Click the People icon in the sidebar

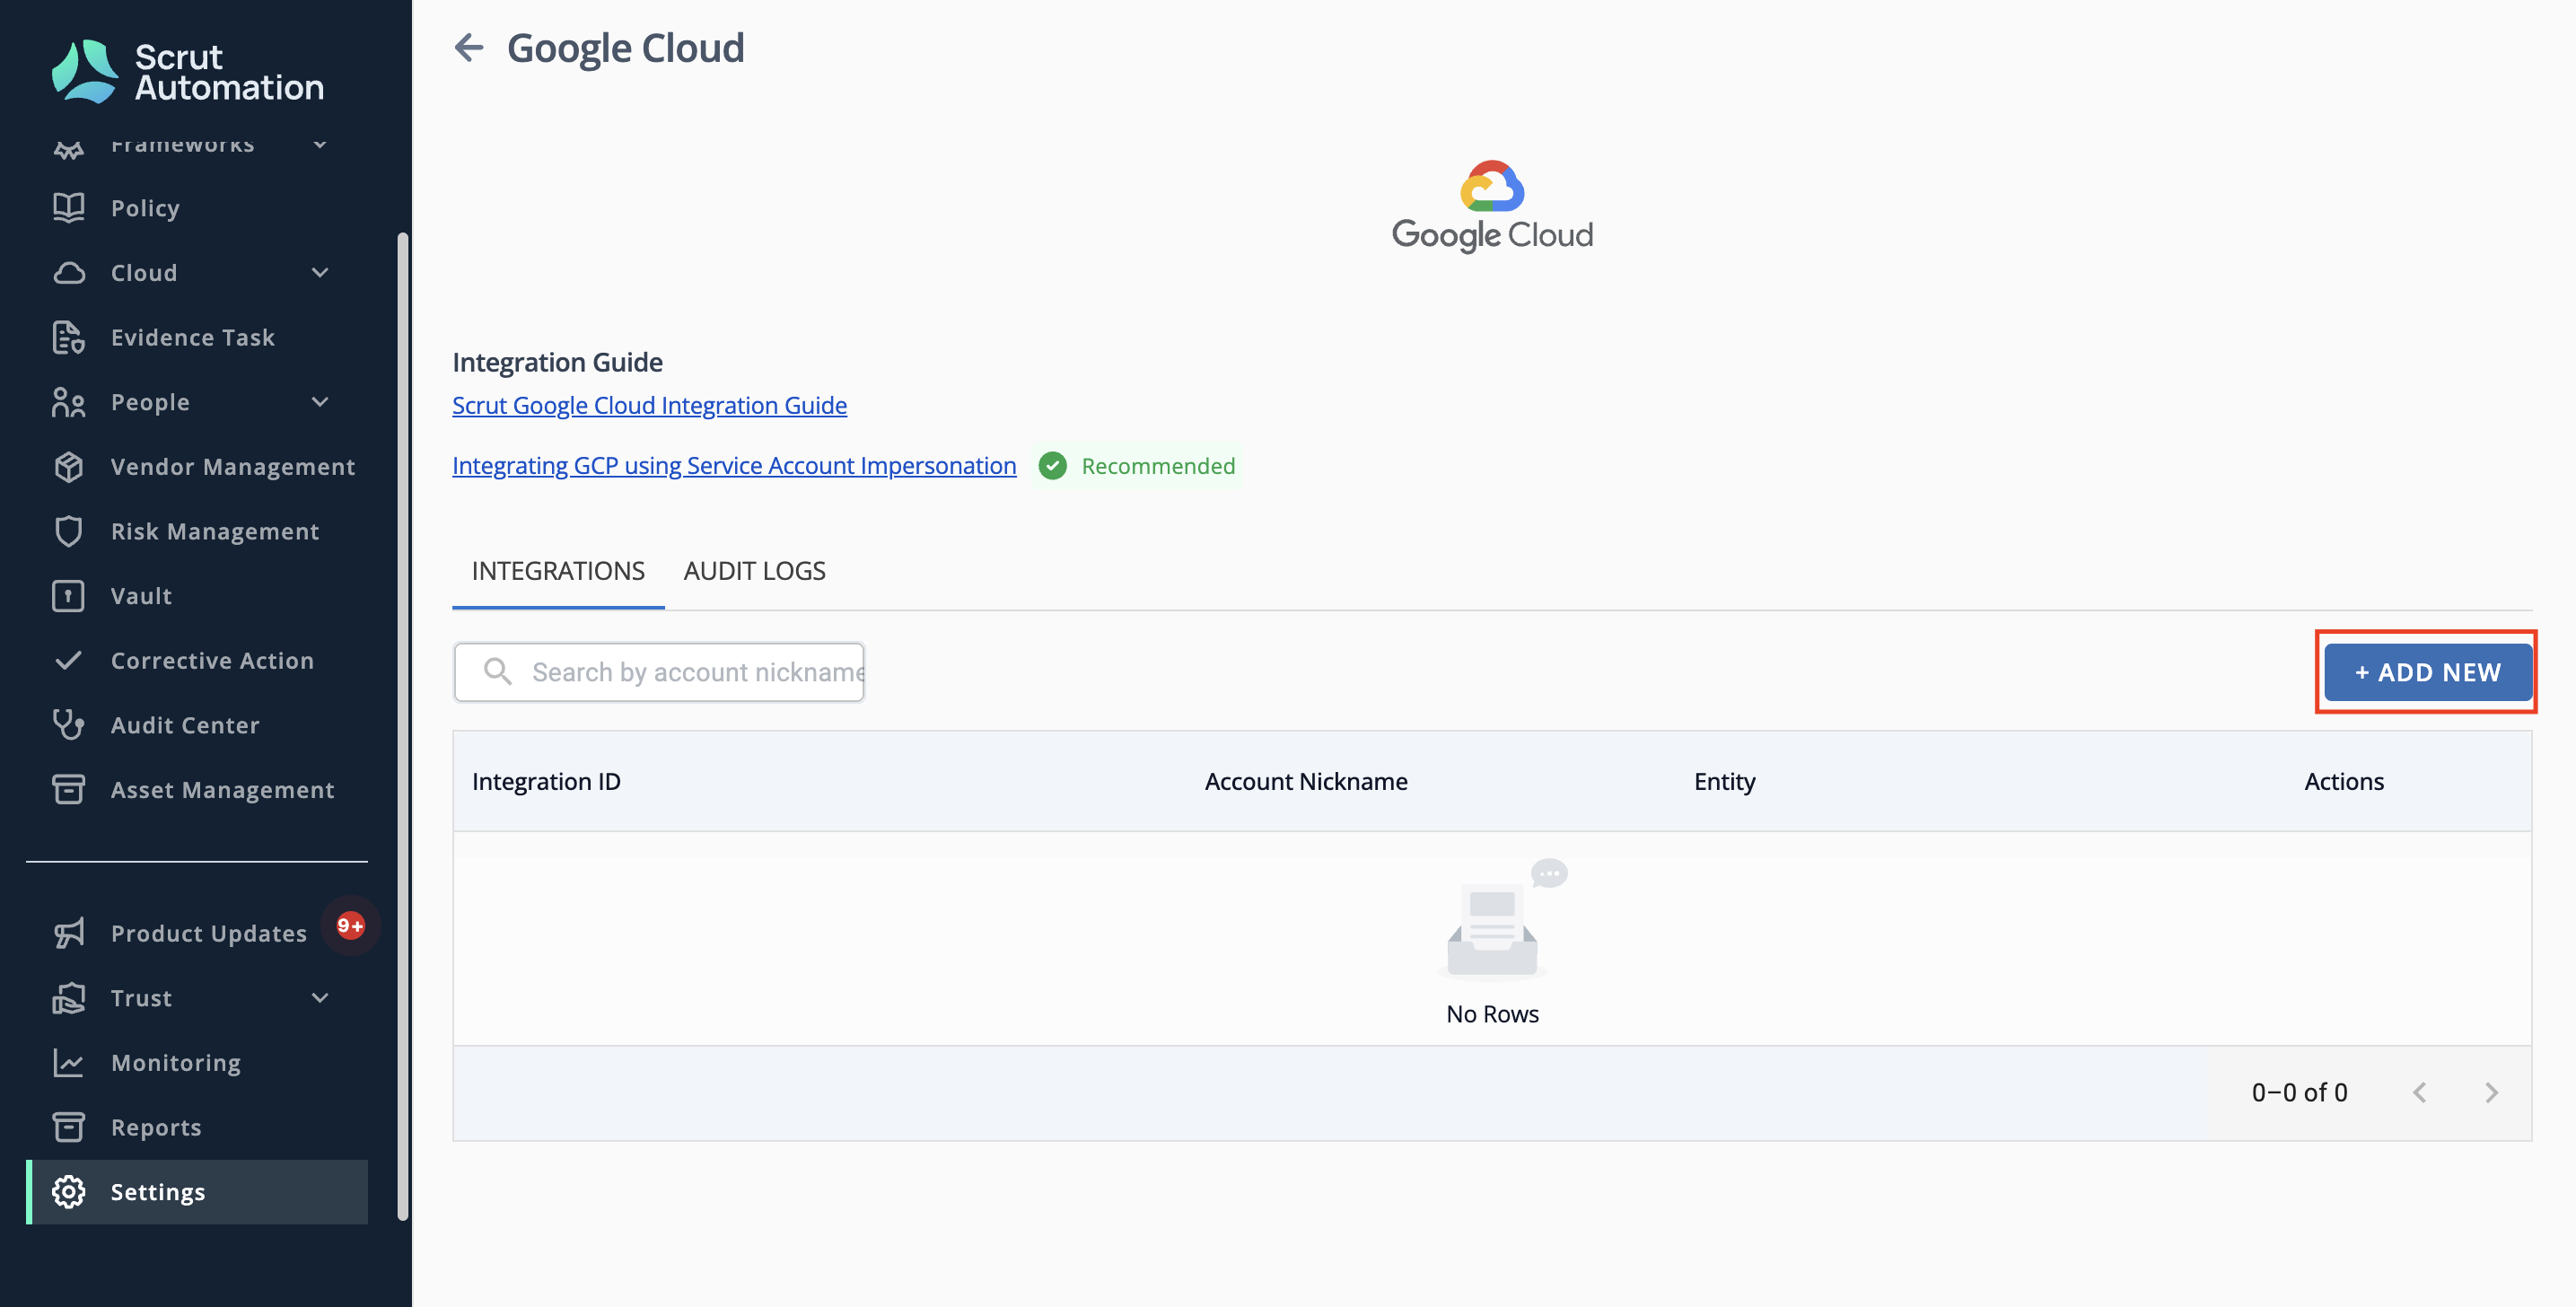click(68, 402)
